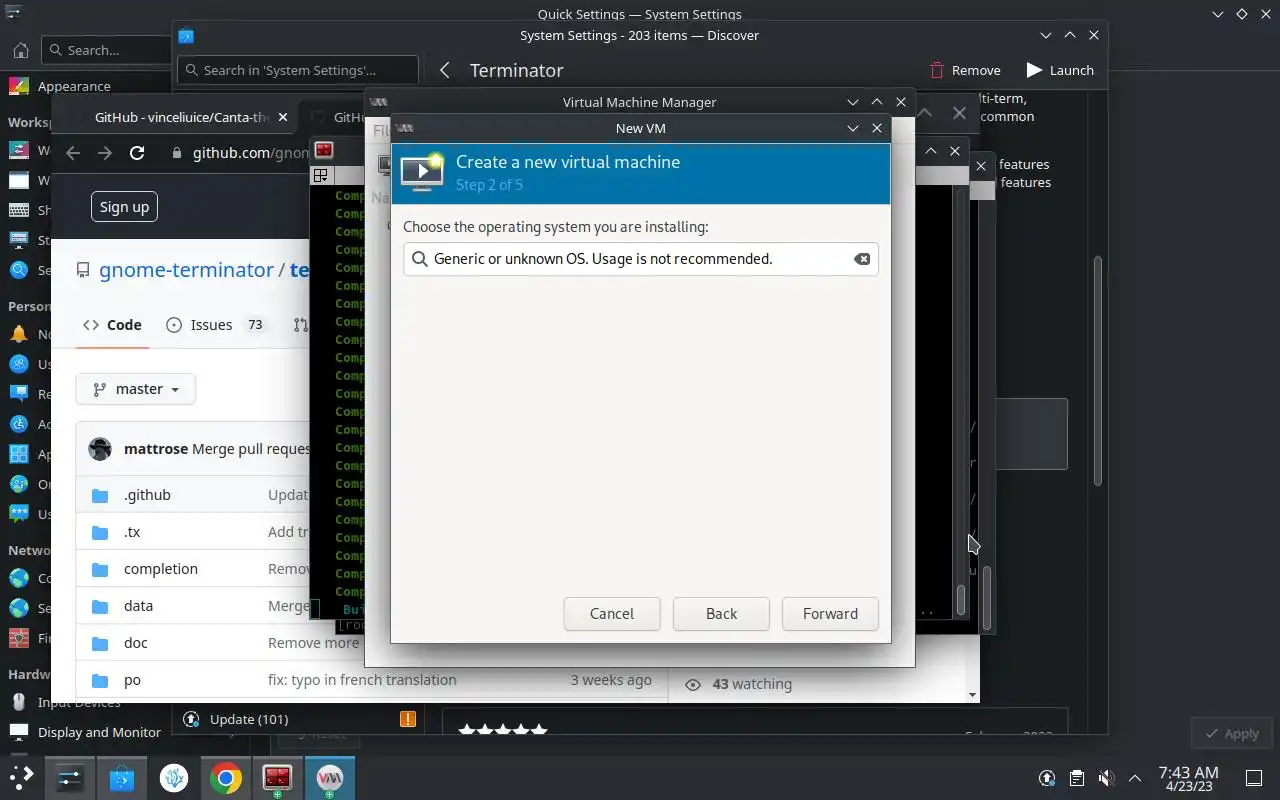Viewport: 1280px width, 800px height.
Task: Select the GitHub vinceliuice/Canta-theme tab
Action: pos(182,117)
